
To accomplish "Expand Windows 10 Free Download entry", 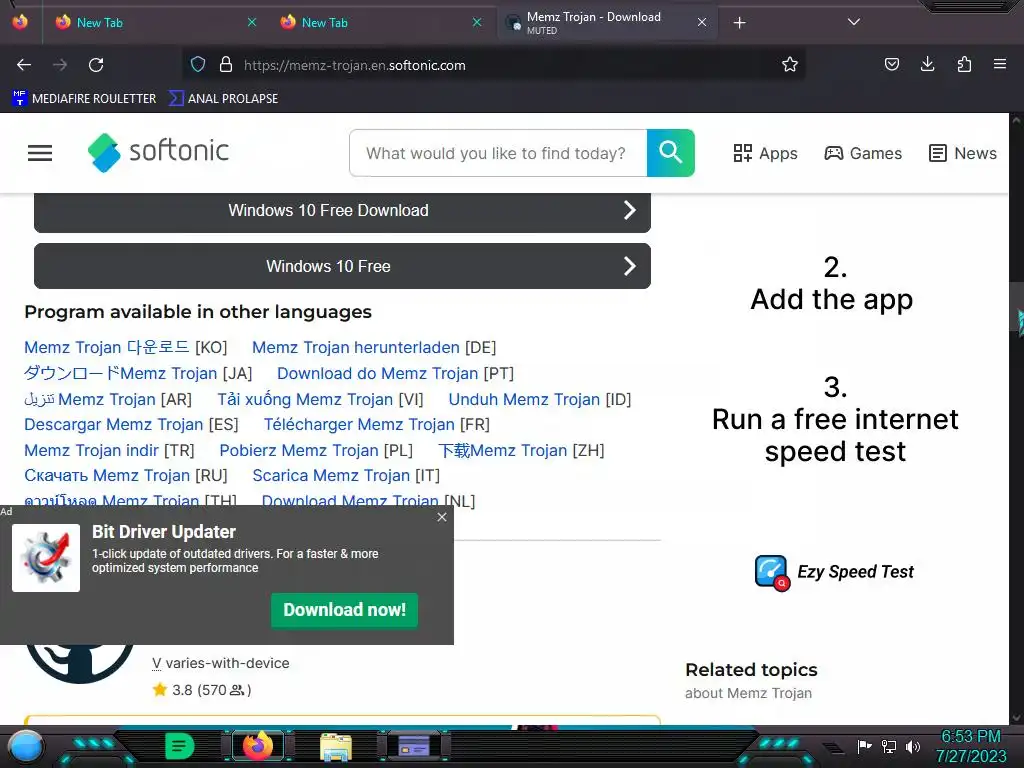I will point(342,210).
